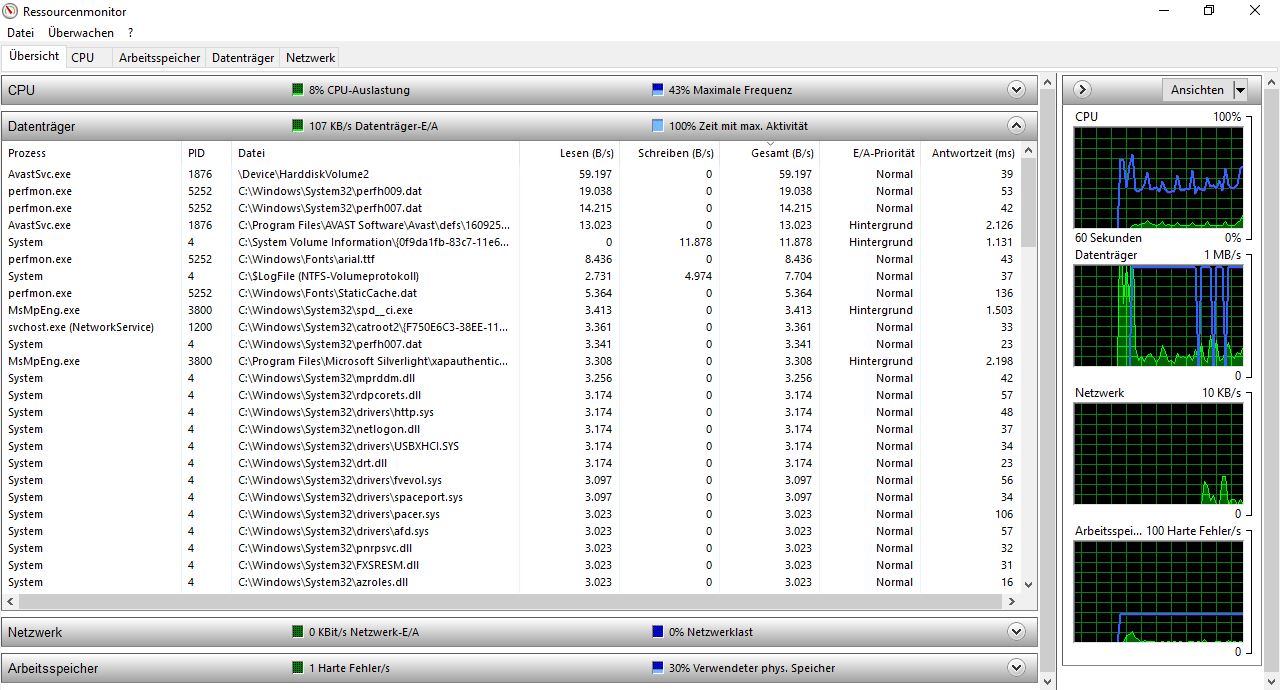Click the StaticCache.dat file entry
Image resolution: width=1280 pixels, height=690 pixels.
[327, 293]
